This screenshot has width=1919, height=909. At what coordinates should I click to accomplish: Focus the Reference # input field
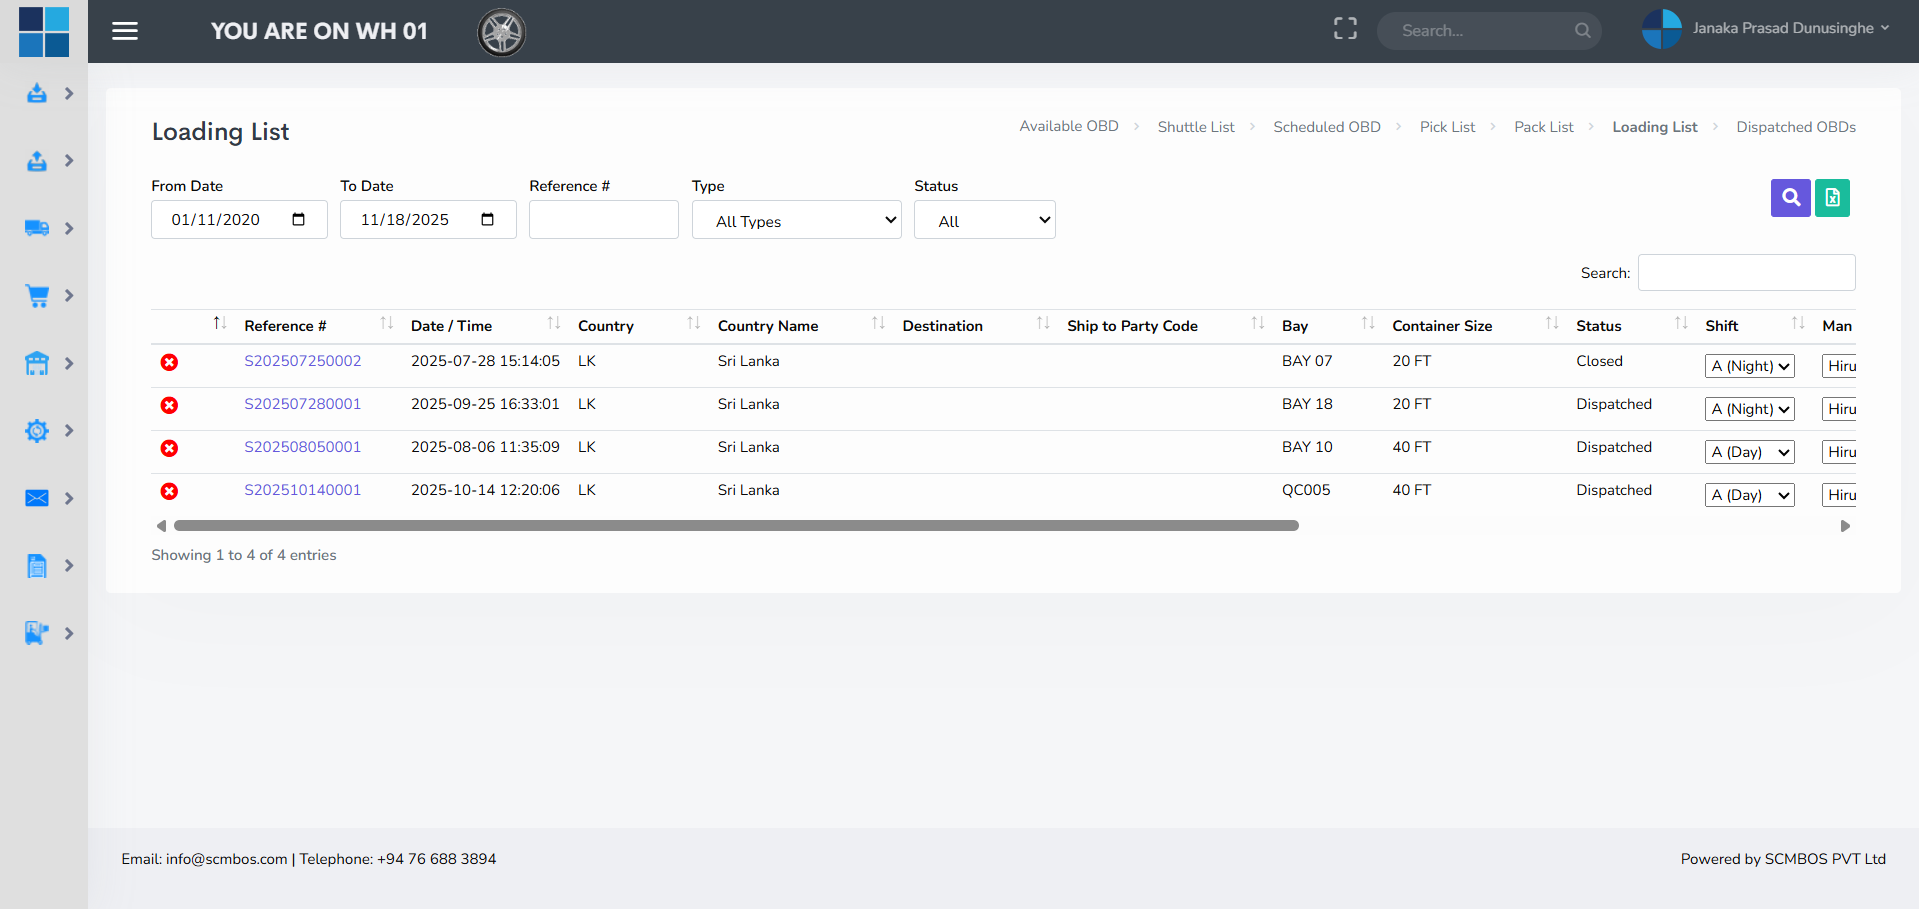[603, 220]
